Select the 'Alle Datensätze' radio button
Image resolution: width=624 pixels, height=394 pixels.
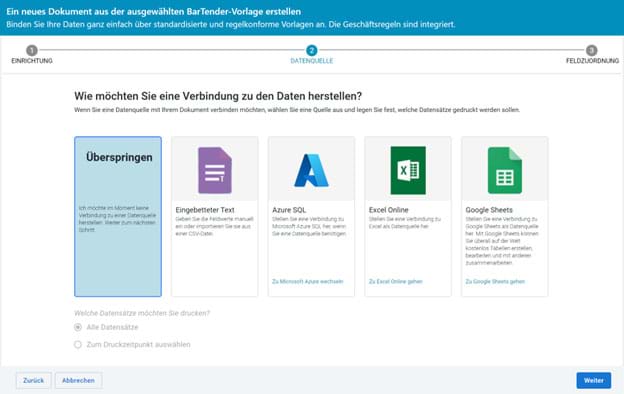point(78,327)
